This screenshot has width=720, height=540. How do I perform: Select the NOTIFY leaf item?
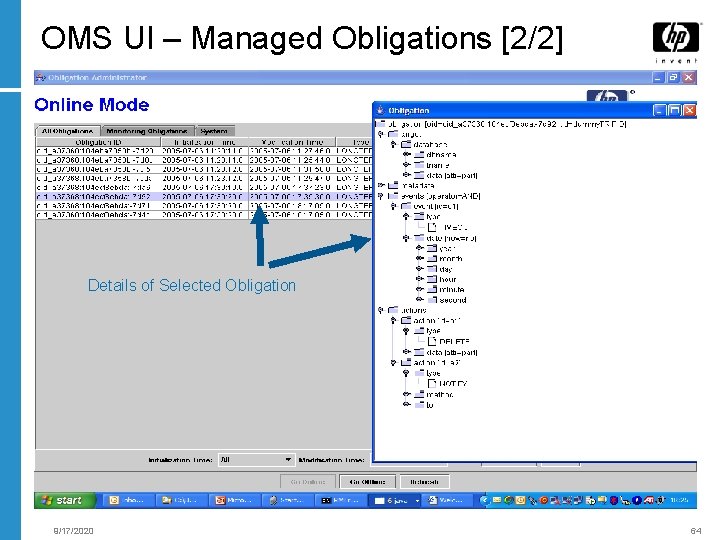tap(453, 383)
